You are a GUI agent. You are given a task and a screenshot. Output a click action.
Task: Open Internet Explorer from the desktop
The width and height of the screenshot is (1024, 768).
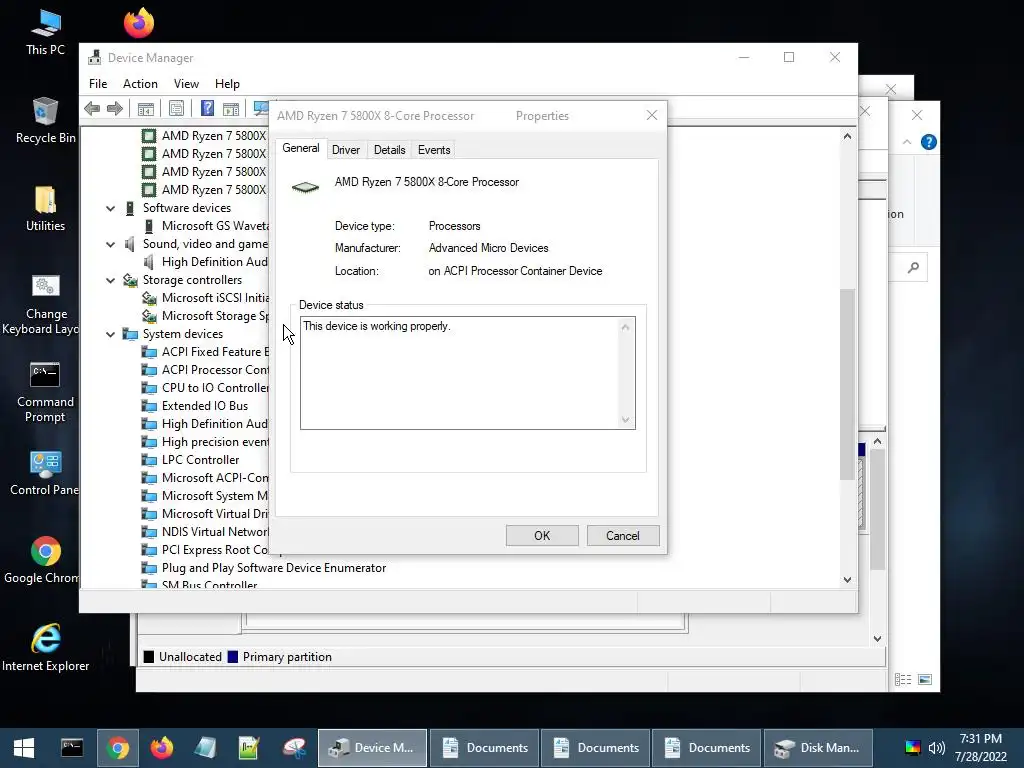(45, 648)
